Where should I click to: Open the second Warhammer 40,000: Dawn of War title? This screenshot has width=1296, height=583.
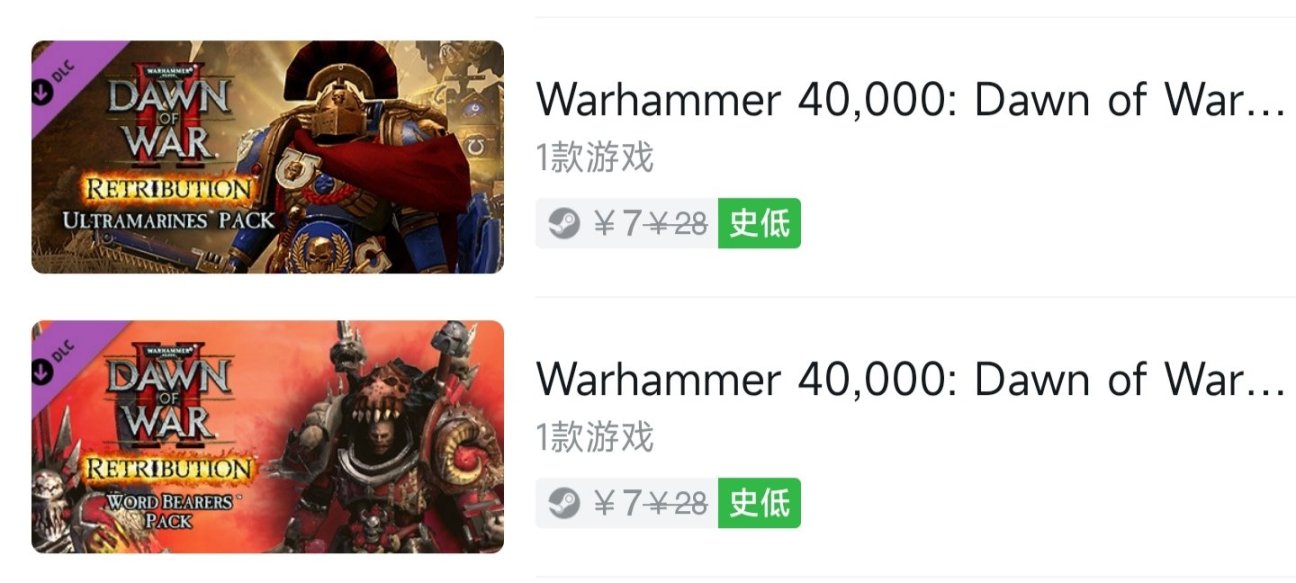tap(911, 380)
